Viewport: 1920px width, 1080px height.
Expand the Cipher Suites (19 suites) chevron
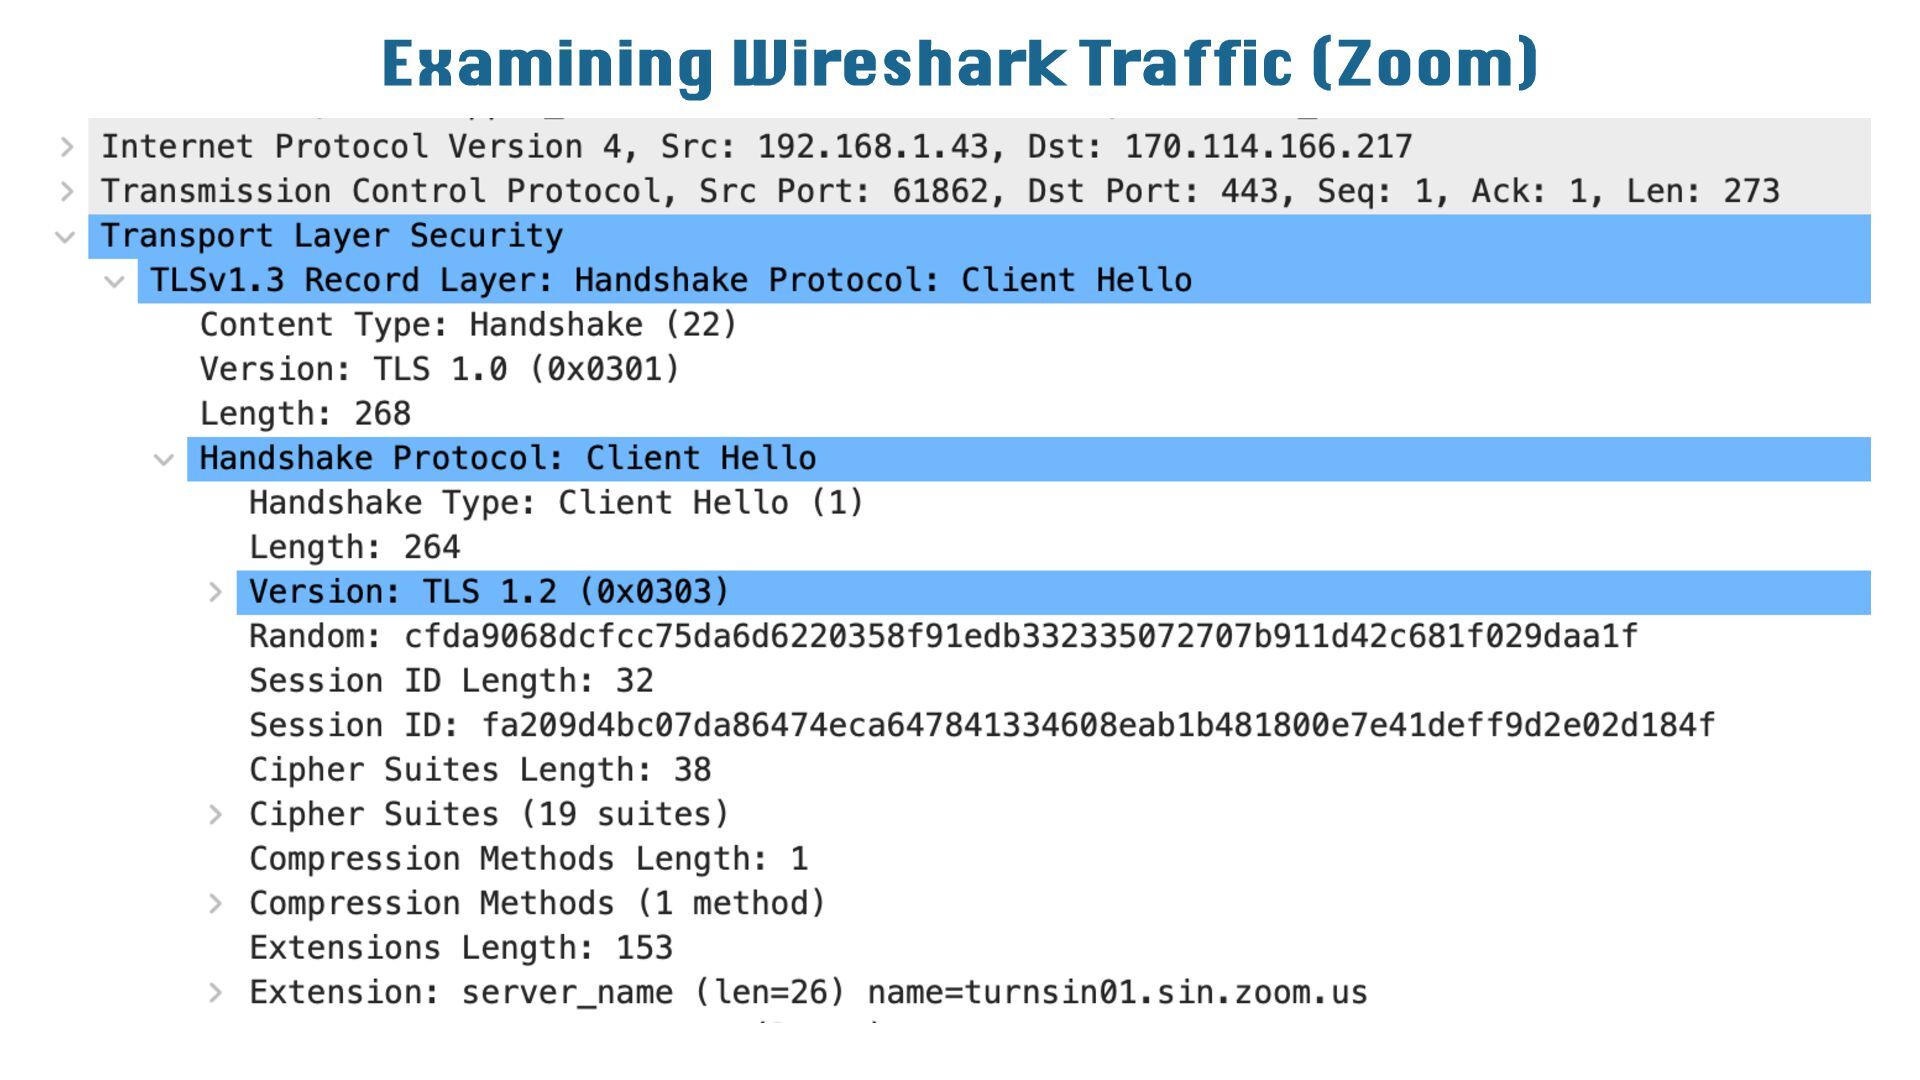click(215, 814)
